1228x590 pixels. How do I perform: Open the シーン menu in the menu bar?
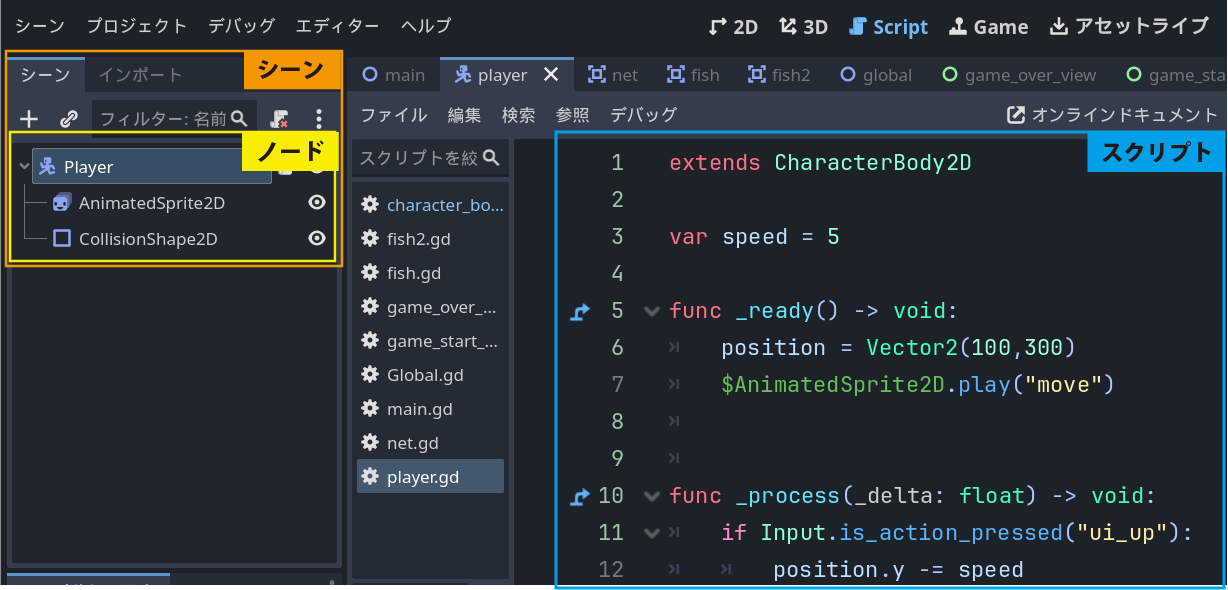pyautogui.click(x=40, y=26)
